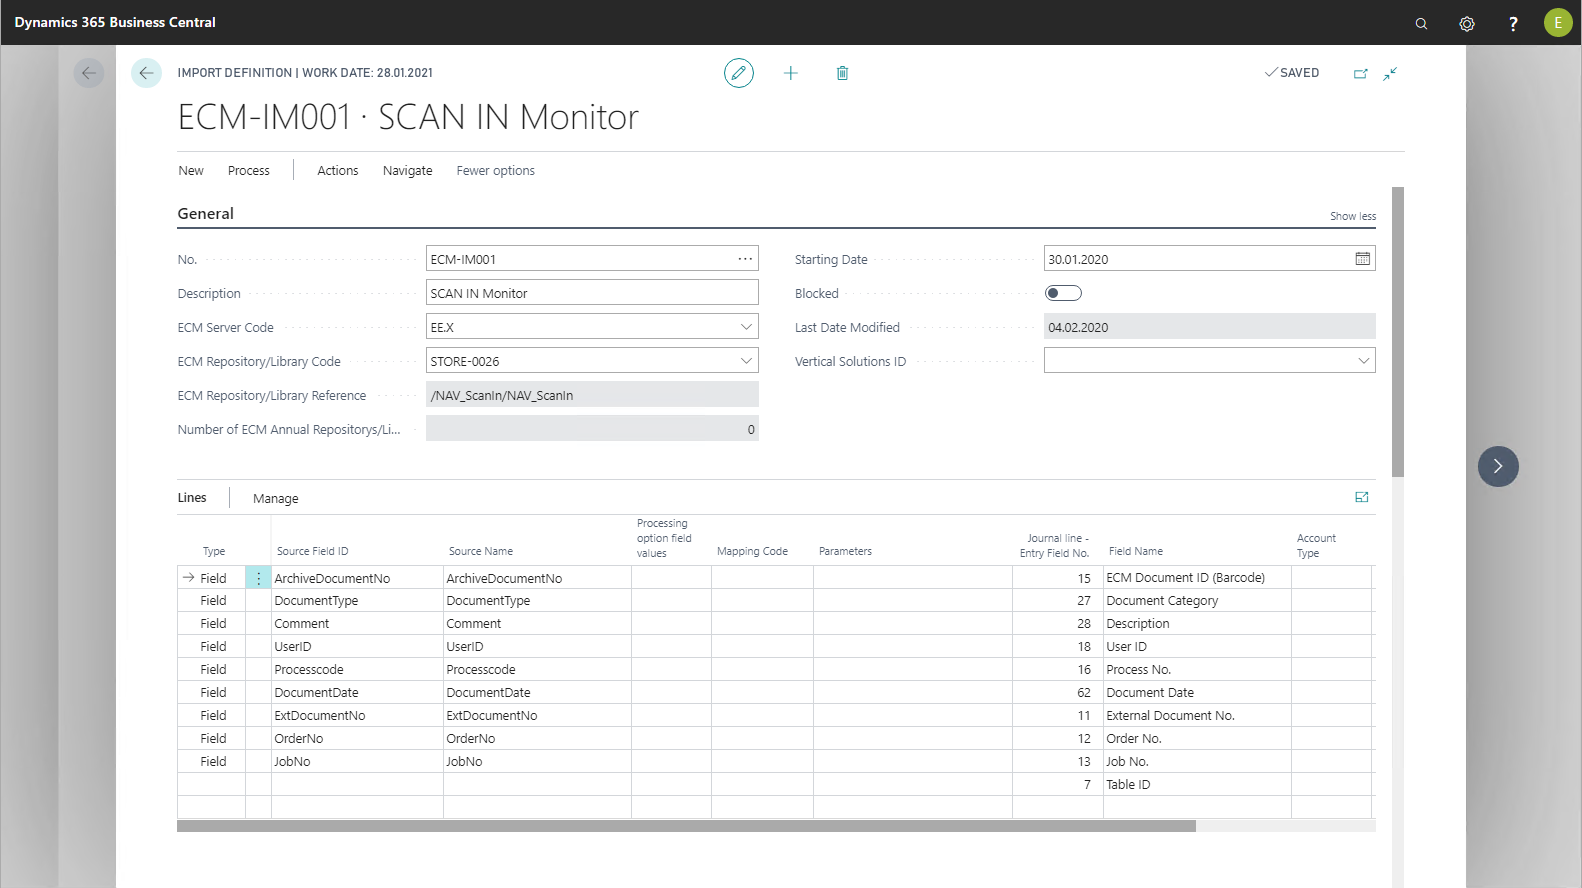Click the collapse page arrows icon
The image size is (1582, 888).
1390,73
